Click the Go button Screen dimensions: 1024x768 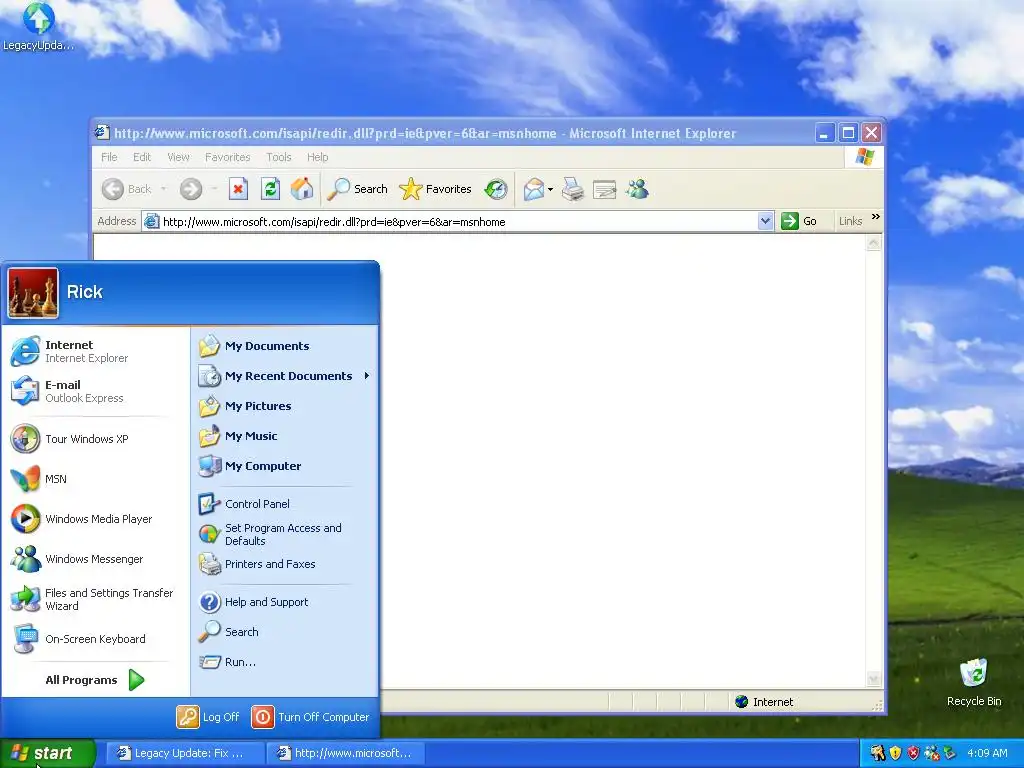[x=799, y=221]
